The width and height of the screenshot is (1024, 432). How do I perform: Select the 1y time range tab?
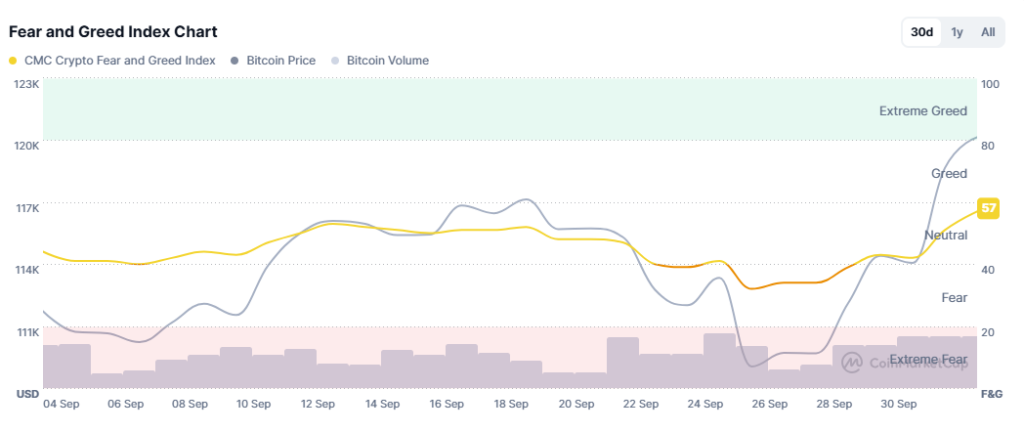[x=957, y=32]
